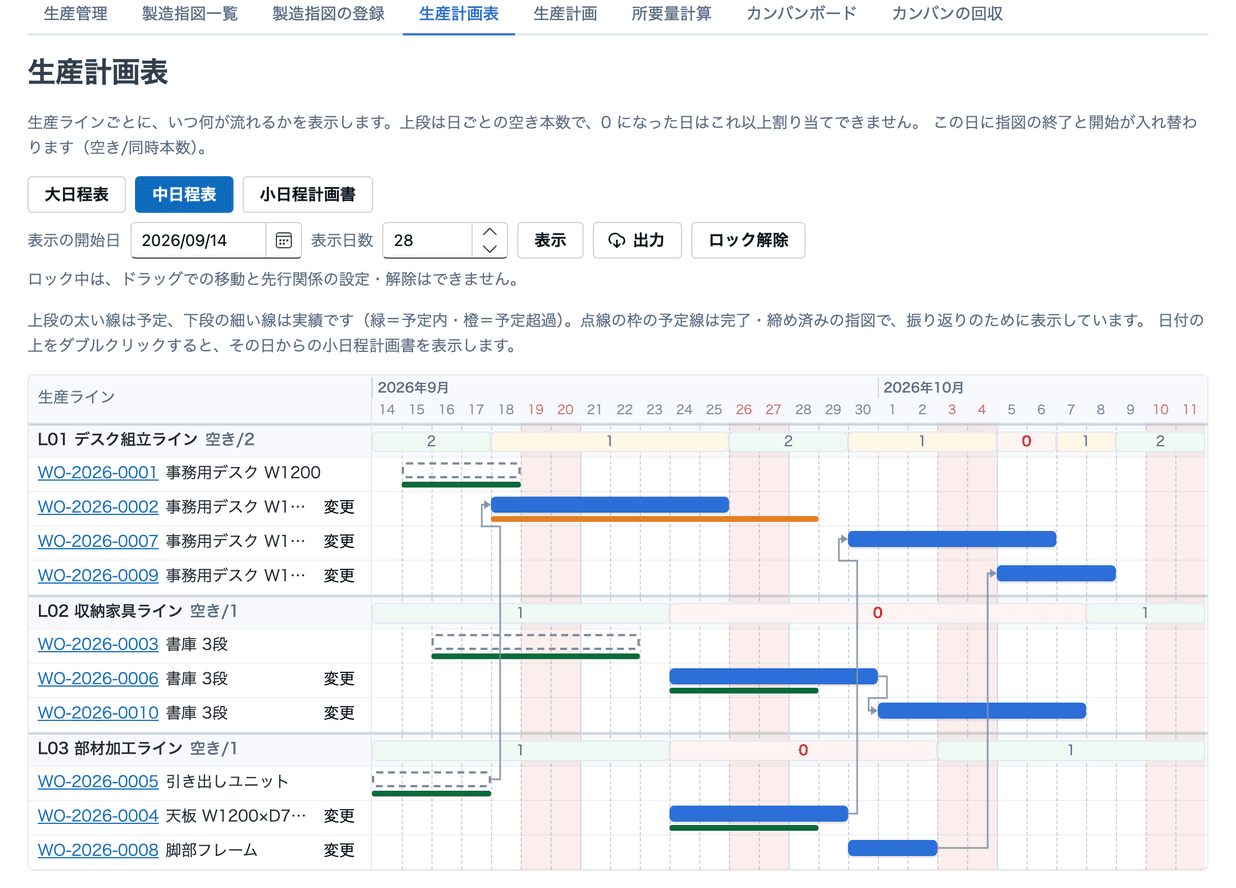Open work order WO-2026-0005
Screen dimensions: 1236x888
click(98, 781)
